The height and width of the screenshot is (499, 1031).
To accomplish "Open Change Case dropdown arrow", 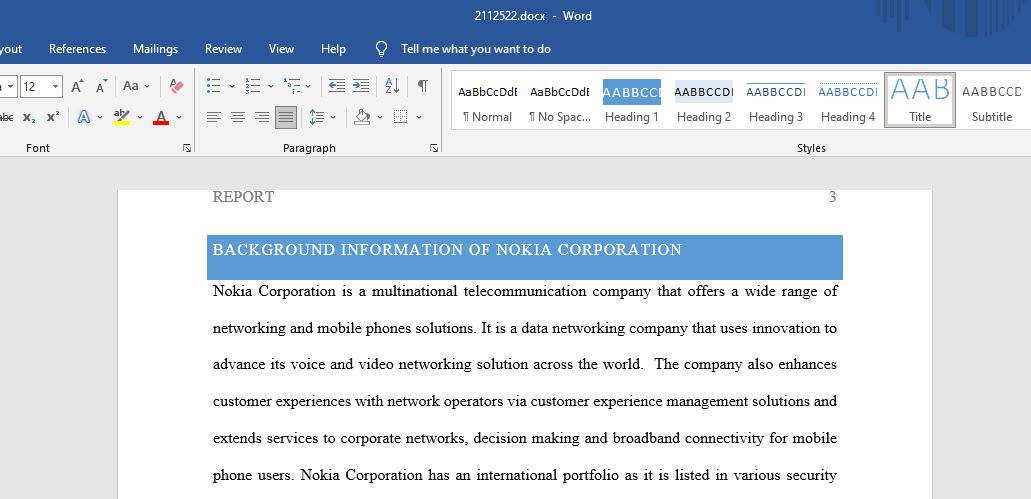I will pyautogui.click(x=147, y=86).
